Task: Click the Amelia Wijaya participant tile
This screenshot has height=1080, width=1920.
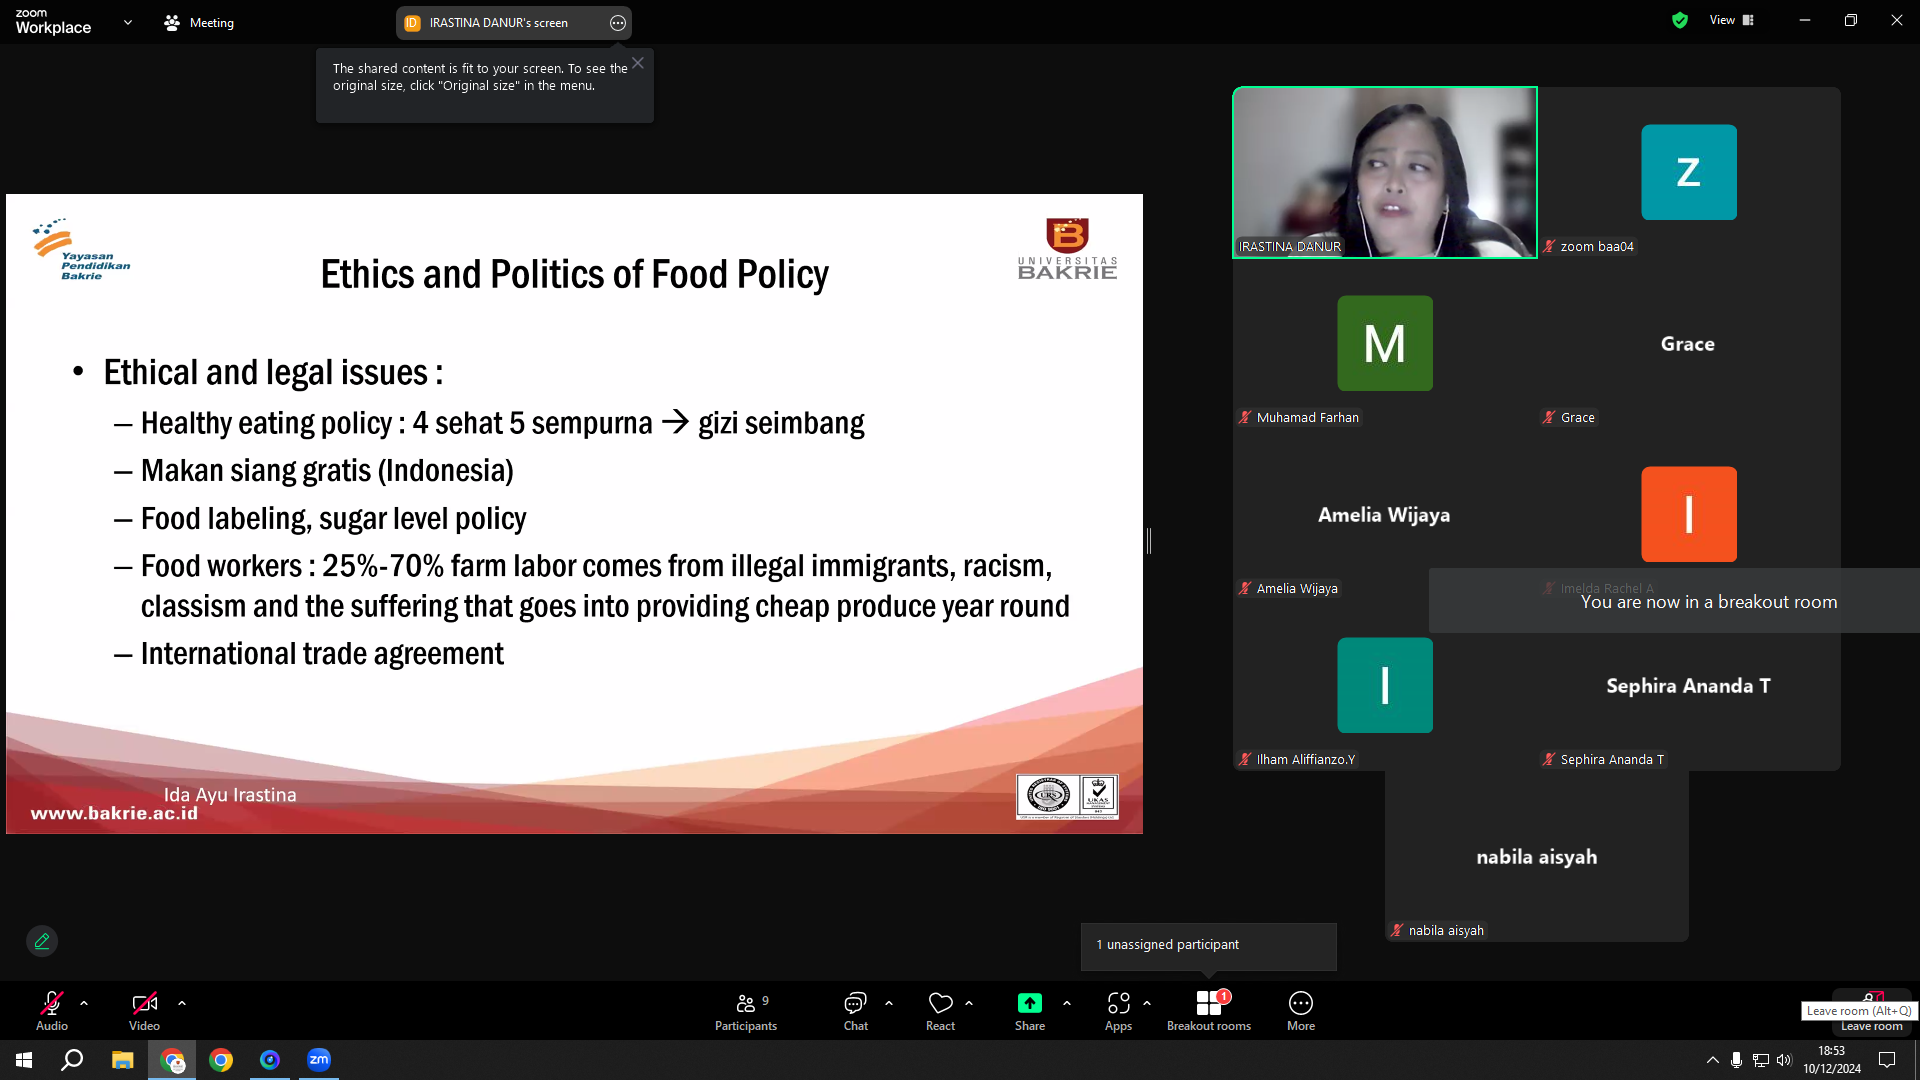Action: pyautogui.click(x=1385, y=514)
